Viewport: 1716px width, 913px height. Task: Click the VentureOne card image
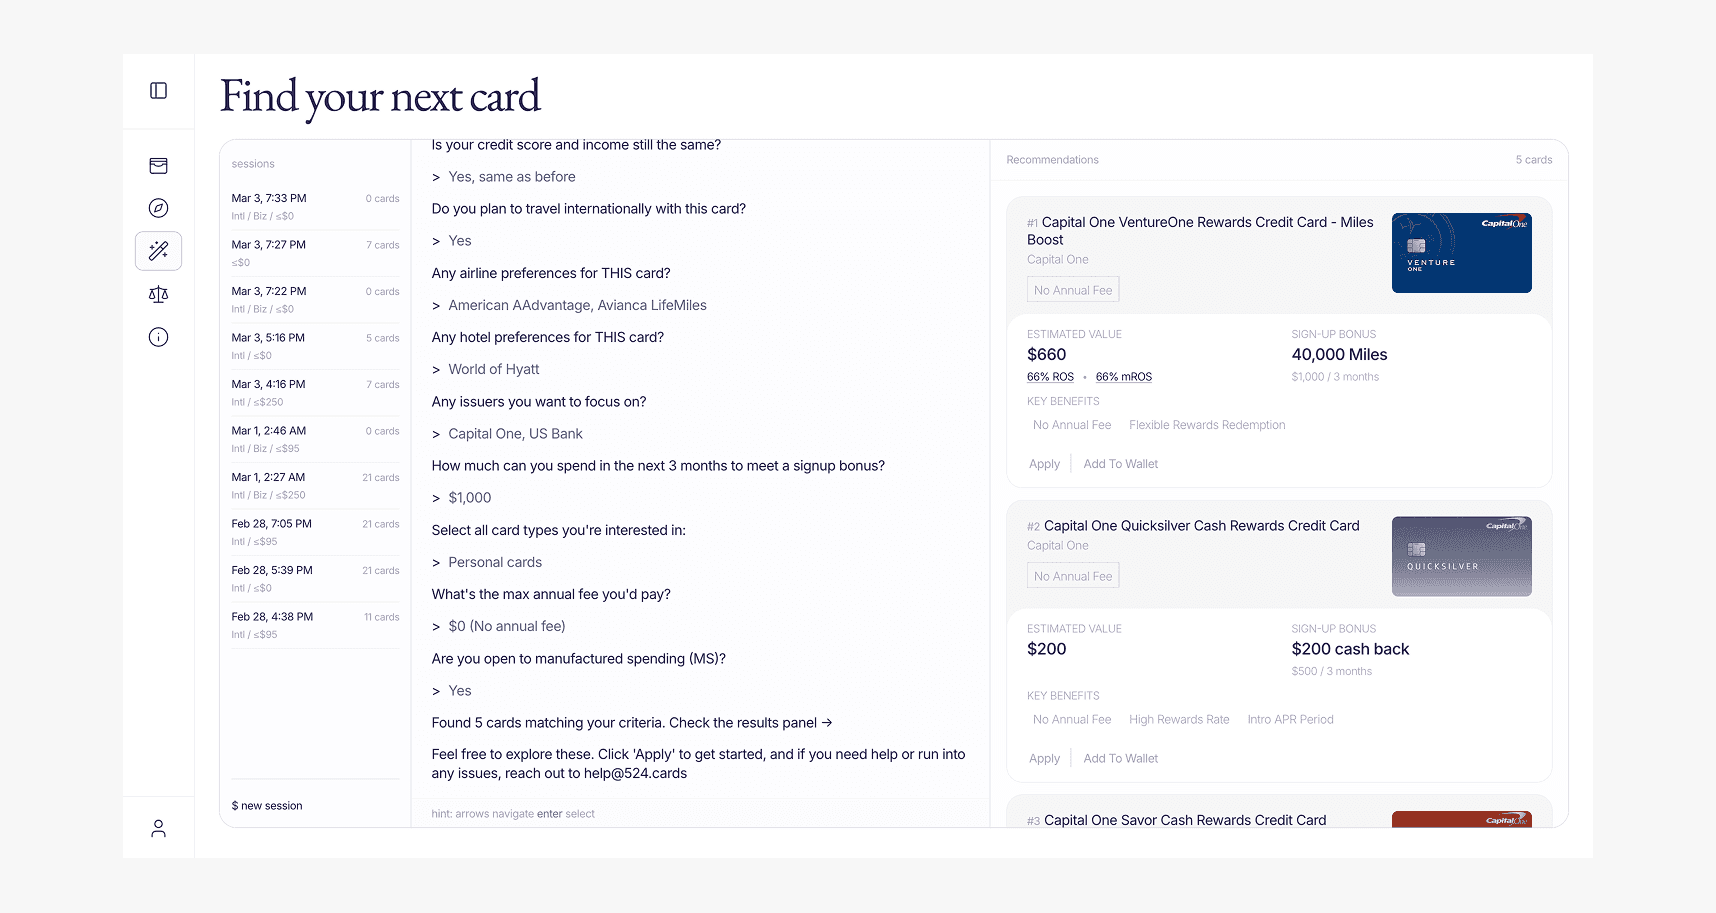click(x=1461, y=253)
